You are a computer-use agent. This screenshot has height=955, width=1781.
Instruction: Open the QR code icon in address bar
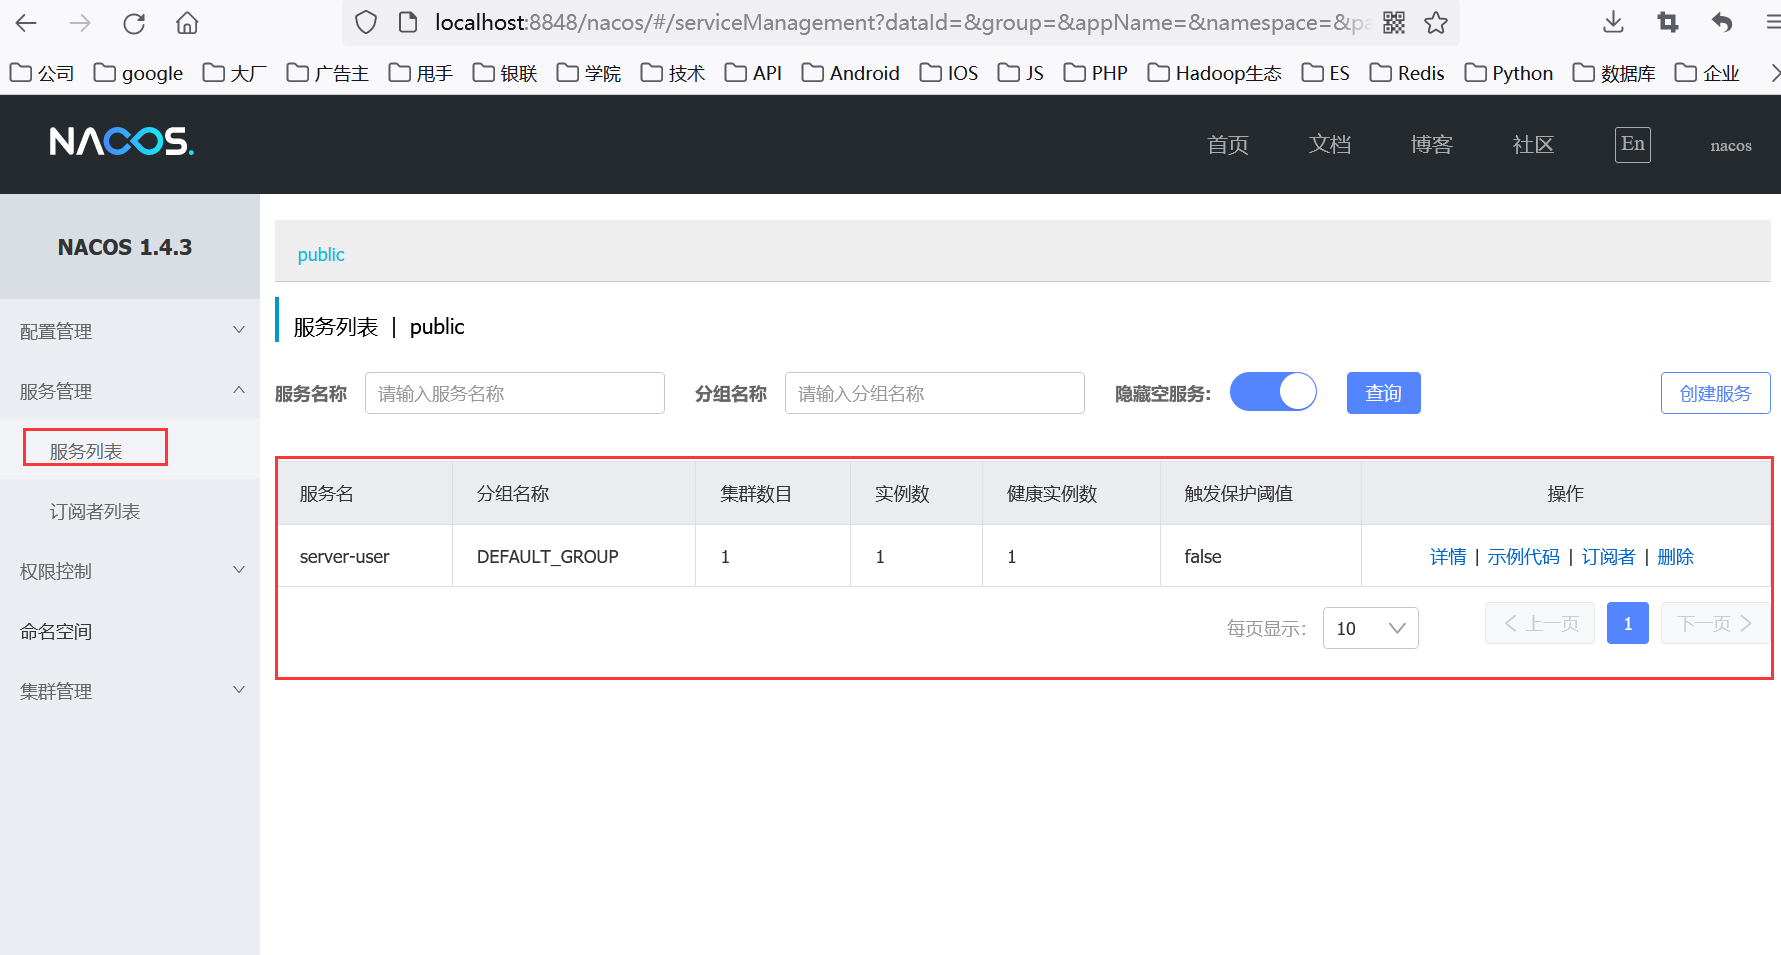click(x=1394, y=23)
